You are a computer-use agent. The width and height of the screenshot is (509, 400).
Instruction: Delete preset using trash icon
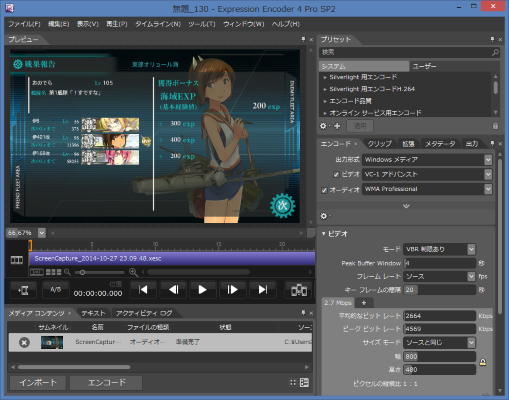point(495,126)
